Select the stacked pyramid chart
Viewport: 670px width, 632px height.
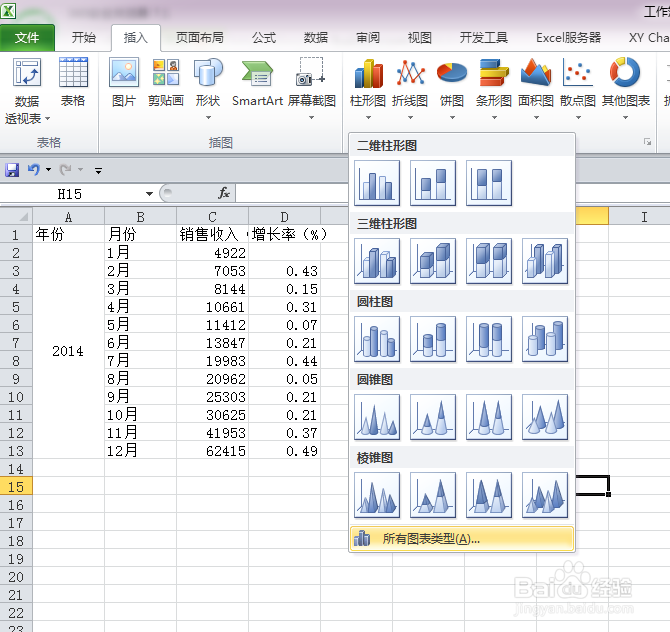(x=433, y=495)
